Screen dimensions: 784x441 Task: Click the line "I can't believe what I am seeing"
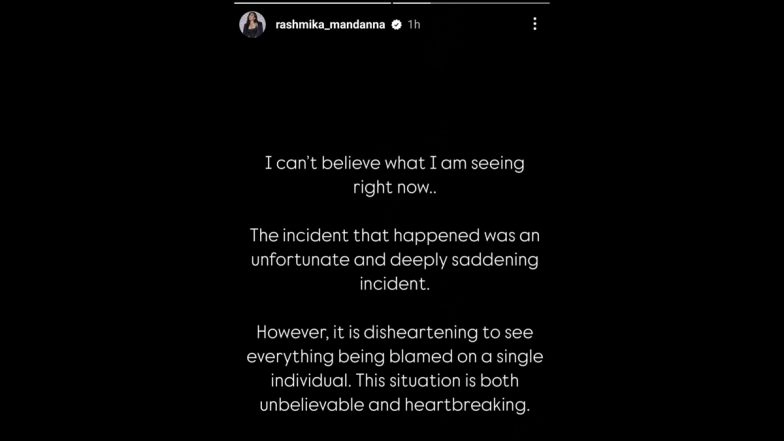click(x=394, y=163)
